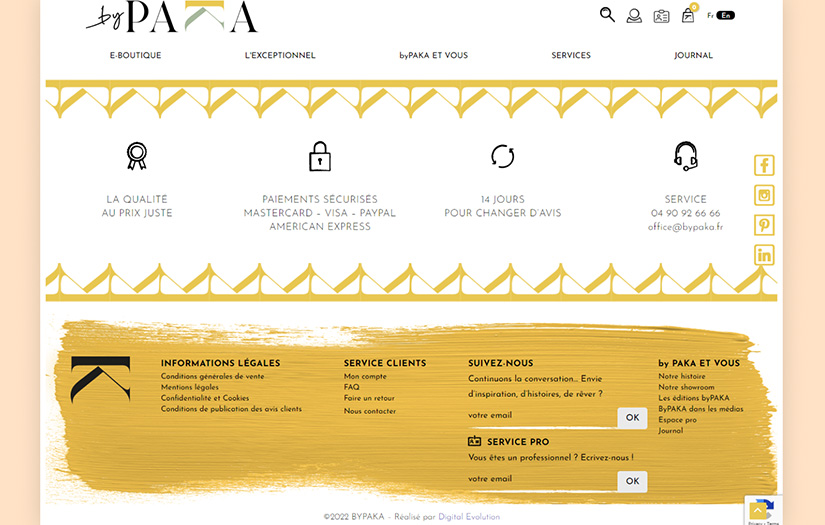The image size is (825, 525).
Task: Open the byPAKA ET VOUS menu
Action: click(434, 55)
